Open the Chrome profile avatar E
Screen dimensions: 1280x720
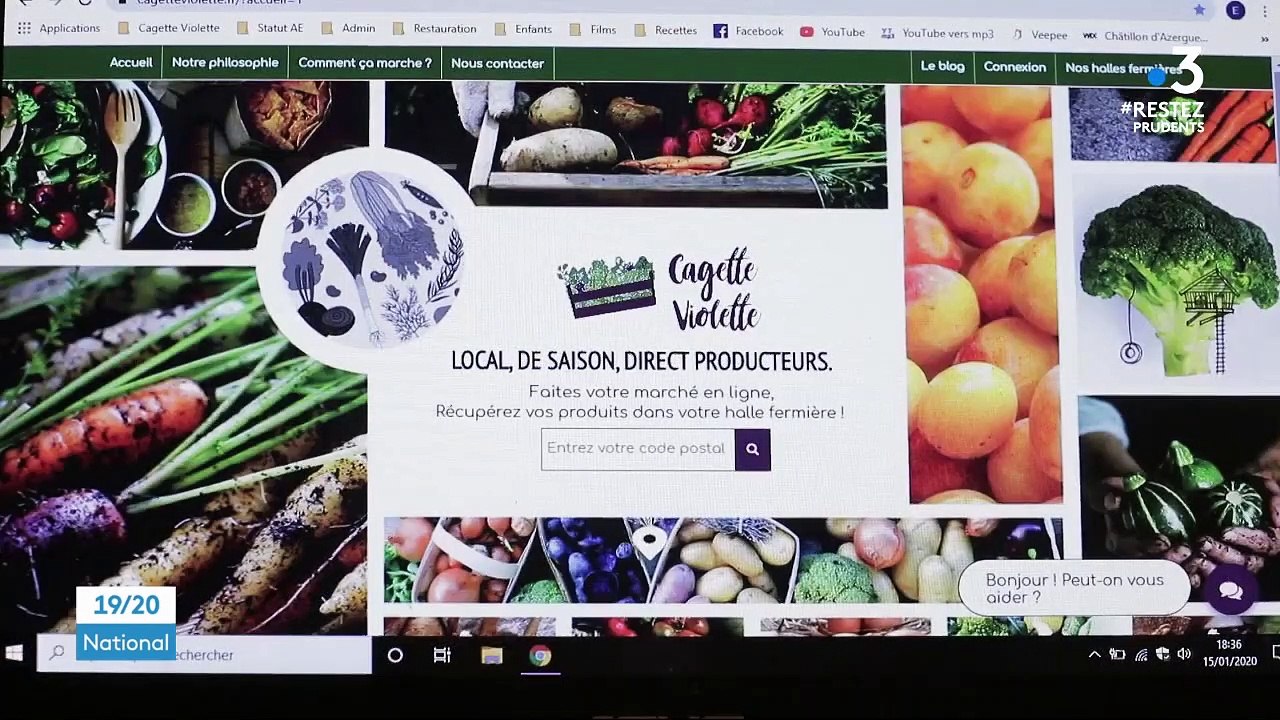click(x=1236, y=10)
